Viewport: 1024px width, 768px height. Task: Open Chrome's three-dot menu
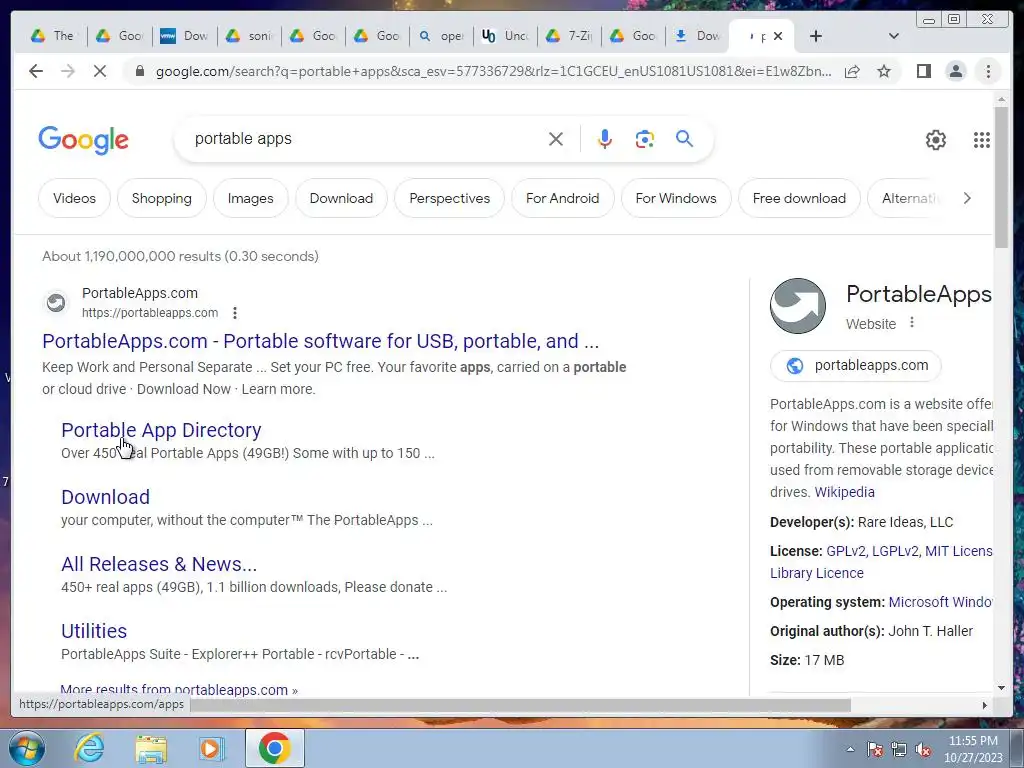click(988, 71)
